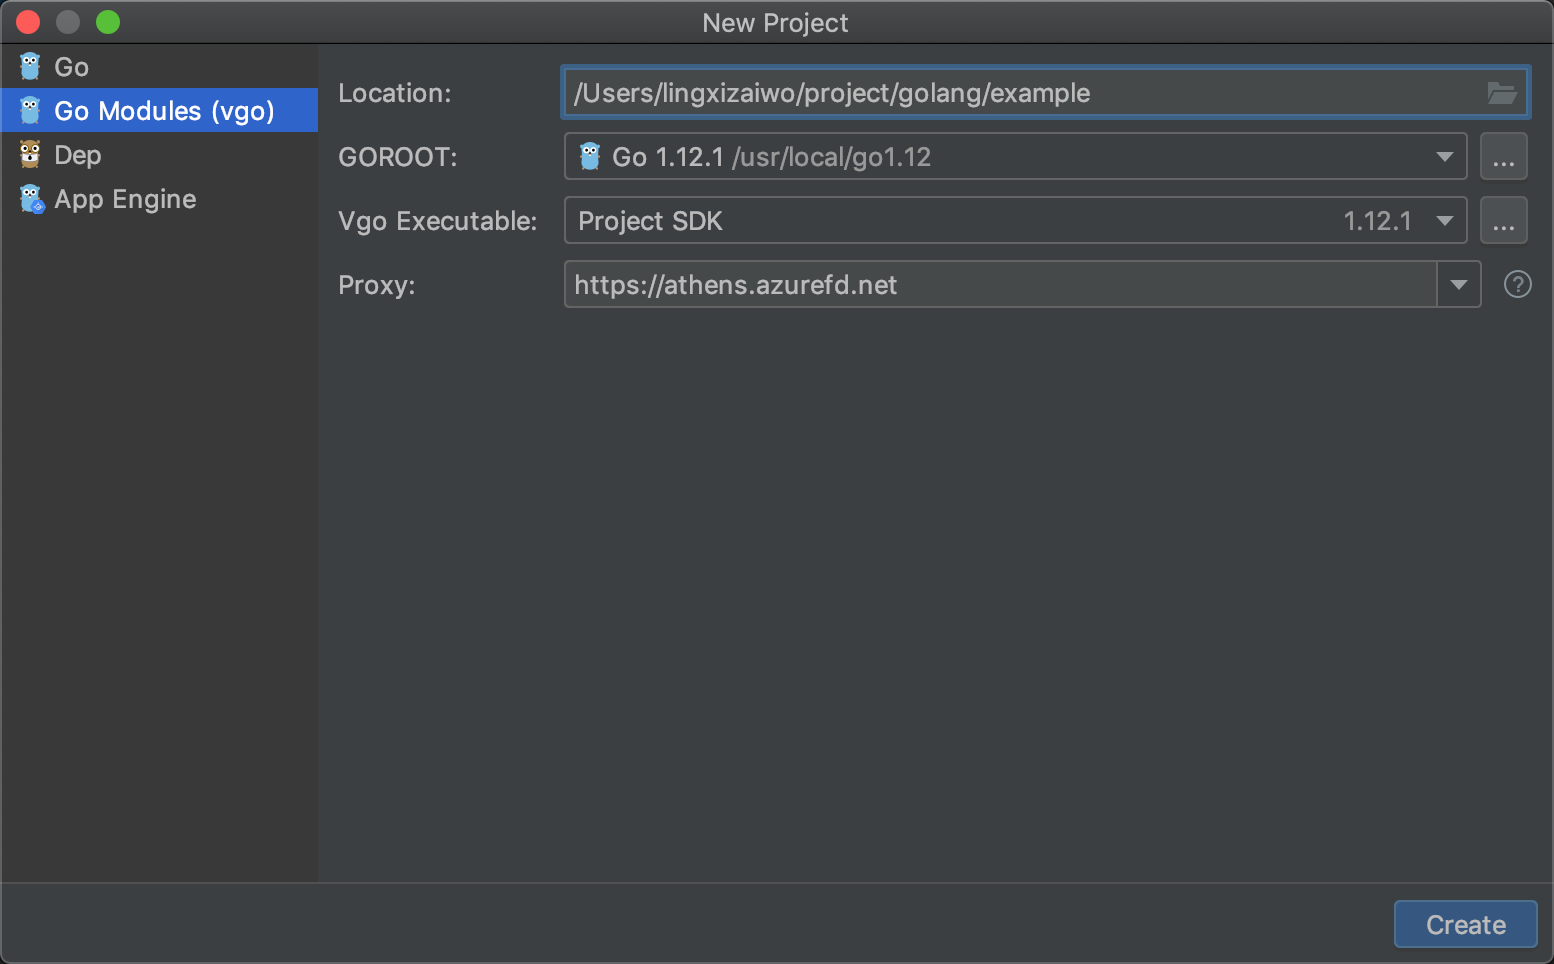Expand the GOROOT dropdown arrow
Viewport: 1554px width, 964px height.
click(1444, 157)
